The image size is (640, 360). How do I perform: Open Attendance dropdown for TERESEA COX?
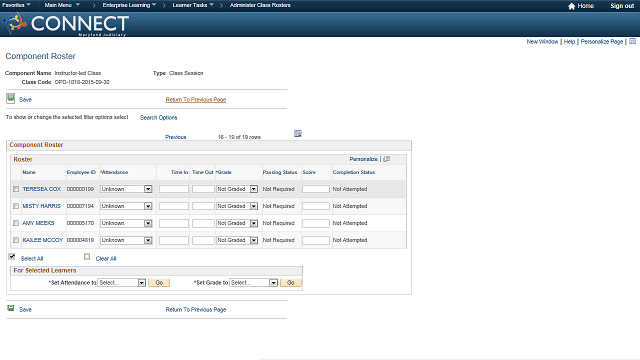tap(126, 189)
